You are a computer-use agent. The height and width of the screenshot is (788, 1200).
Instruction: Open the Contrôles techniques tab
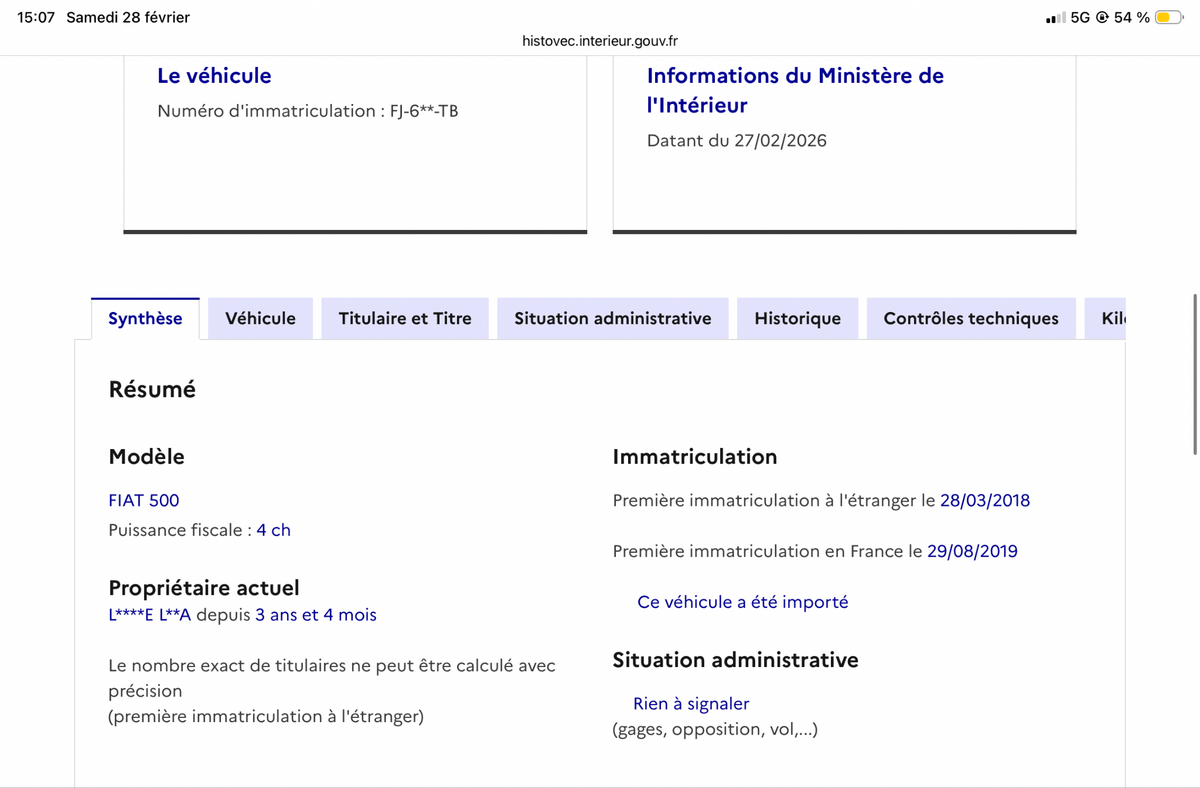pyautogui.click(x=970, y=319)
